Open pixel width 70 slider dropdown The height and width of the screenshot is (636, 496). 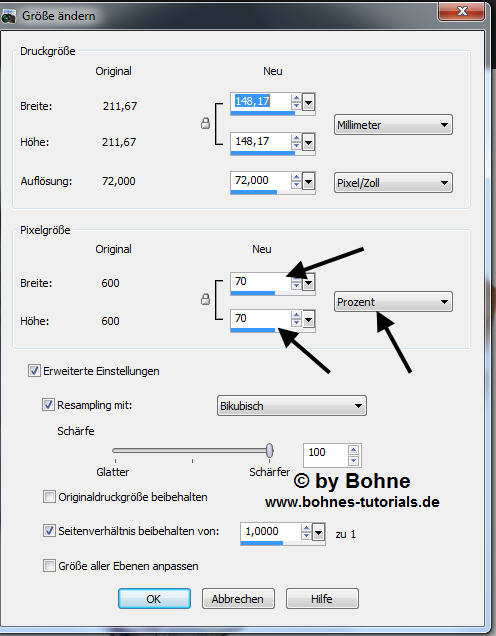(309, 283)
